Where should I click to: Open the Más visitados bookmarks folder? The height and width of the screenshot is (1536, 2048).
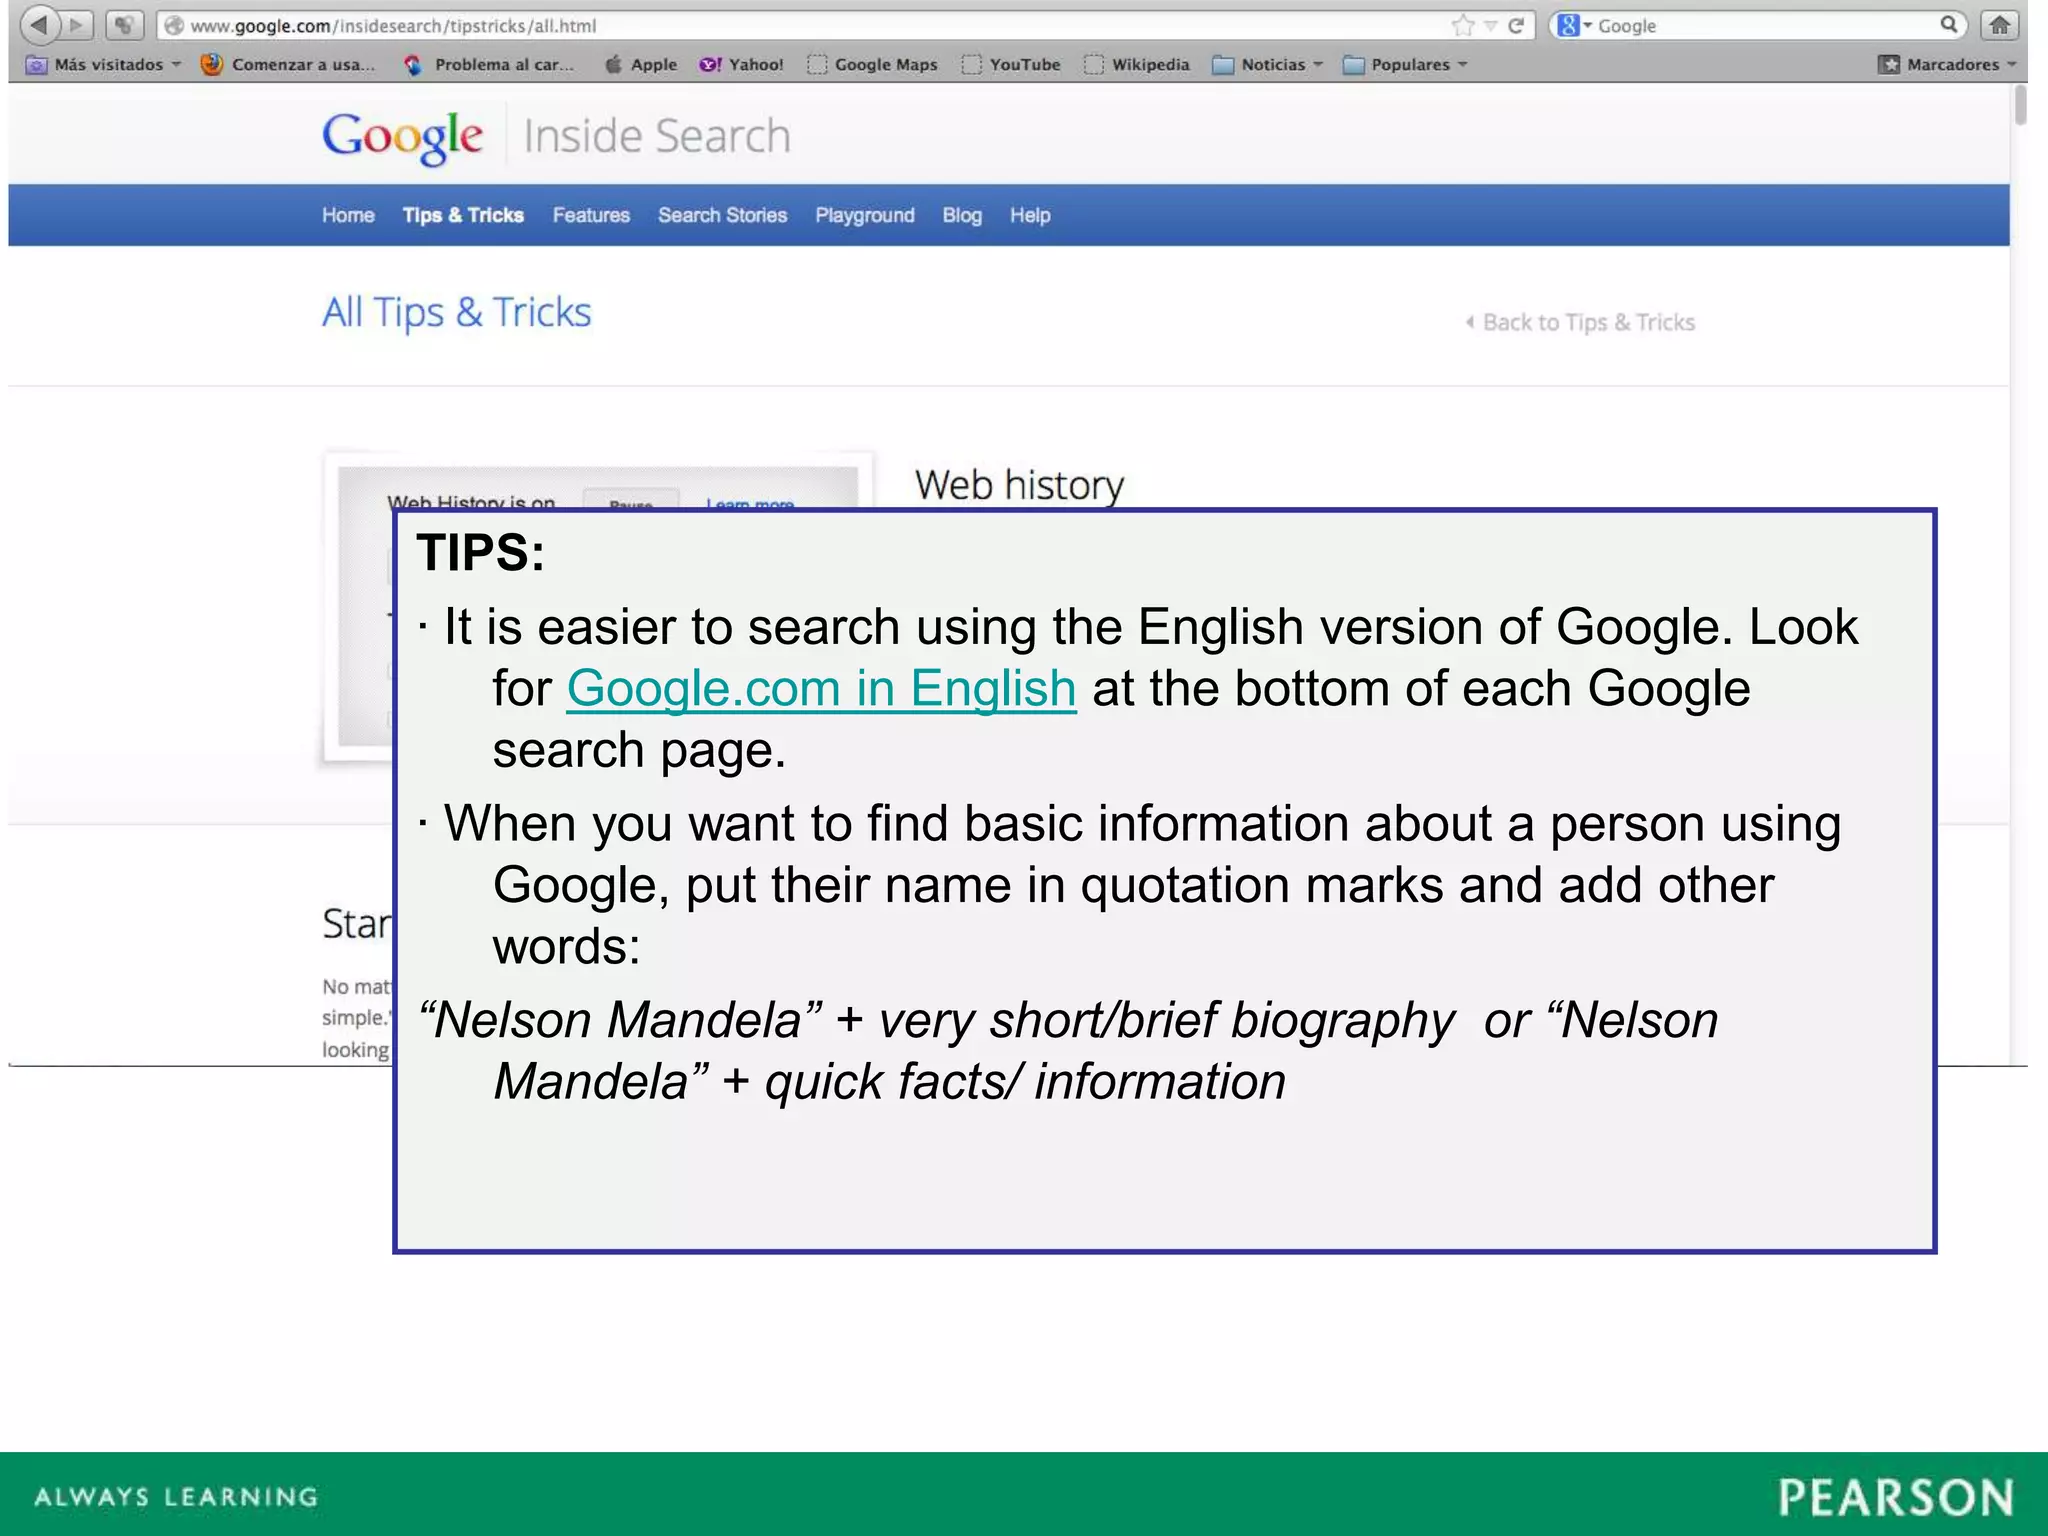(104, 65)
